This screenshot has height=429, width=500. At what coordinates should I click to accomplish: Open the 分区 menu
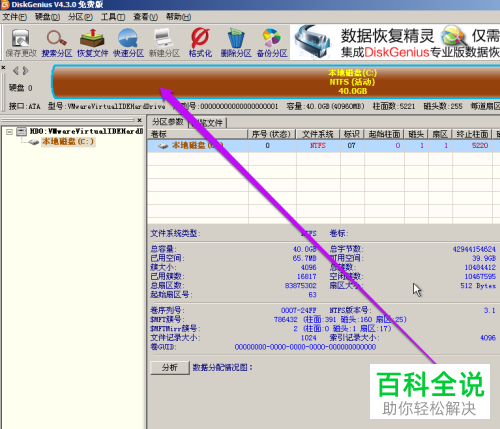coord(80,17)
